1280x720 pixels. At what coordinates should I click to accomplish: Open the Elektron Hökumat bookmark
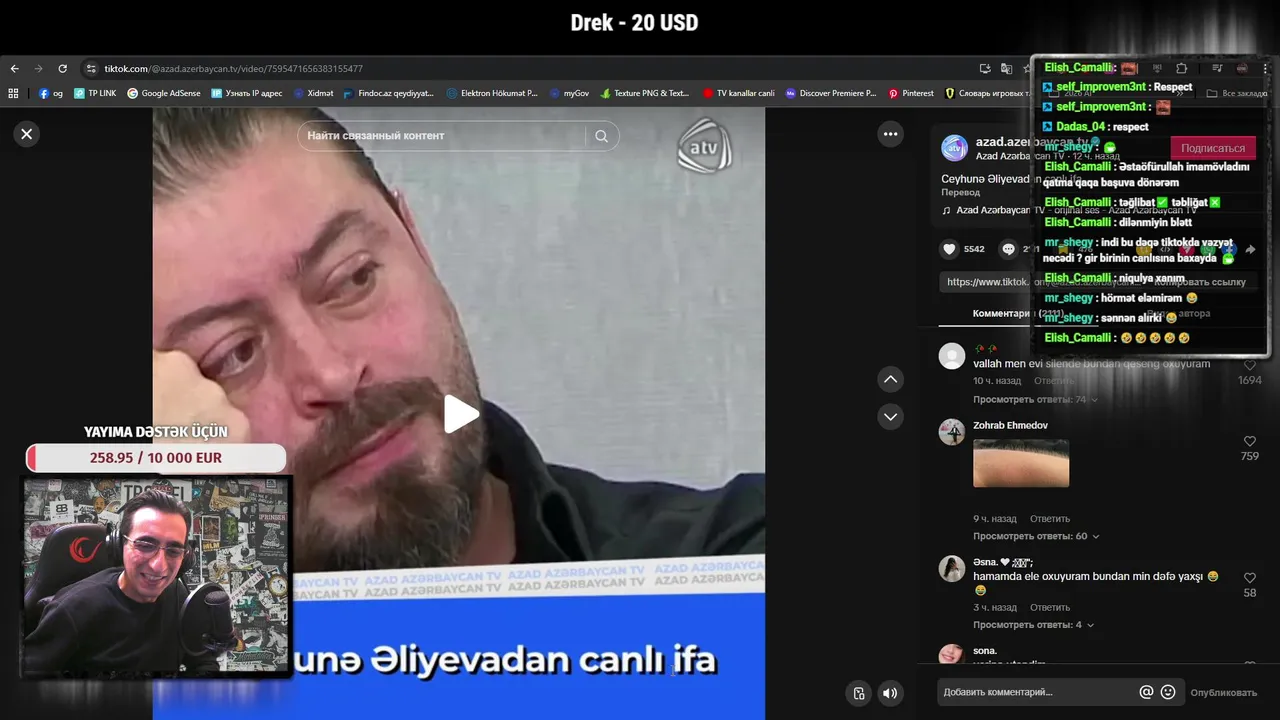pos(492,93)
